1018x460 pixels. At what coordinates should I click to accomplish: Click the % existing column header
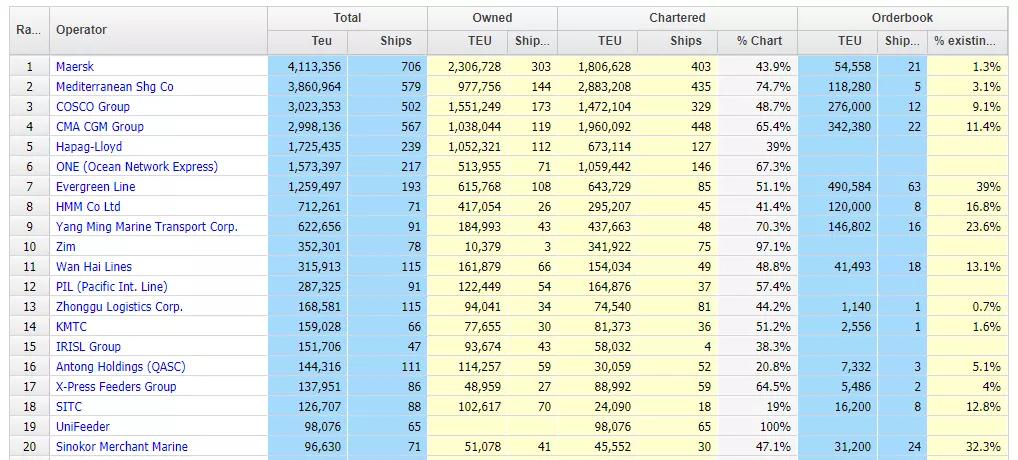pyautogui.click(x=965, y=41)
